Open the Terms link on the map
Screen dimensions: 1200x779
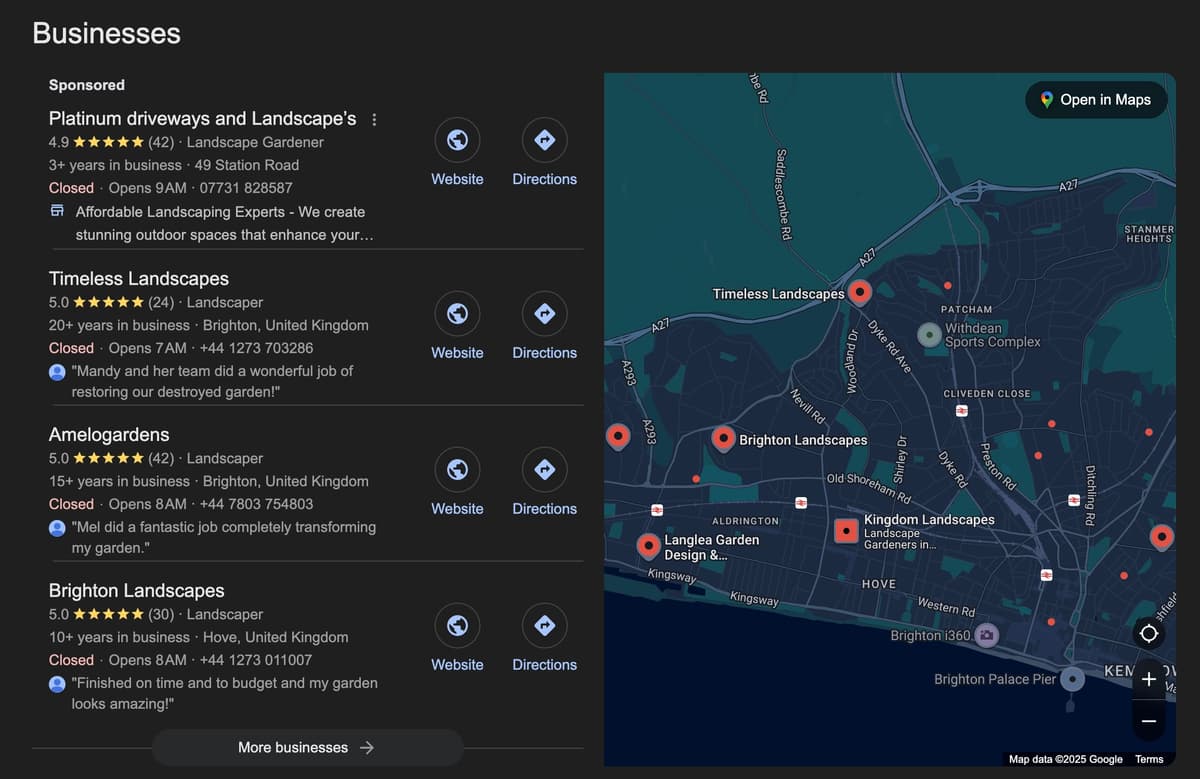[x=1149, y=759]
